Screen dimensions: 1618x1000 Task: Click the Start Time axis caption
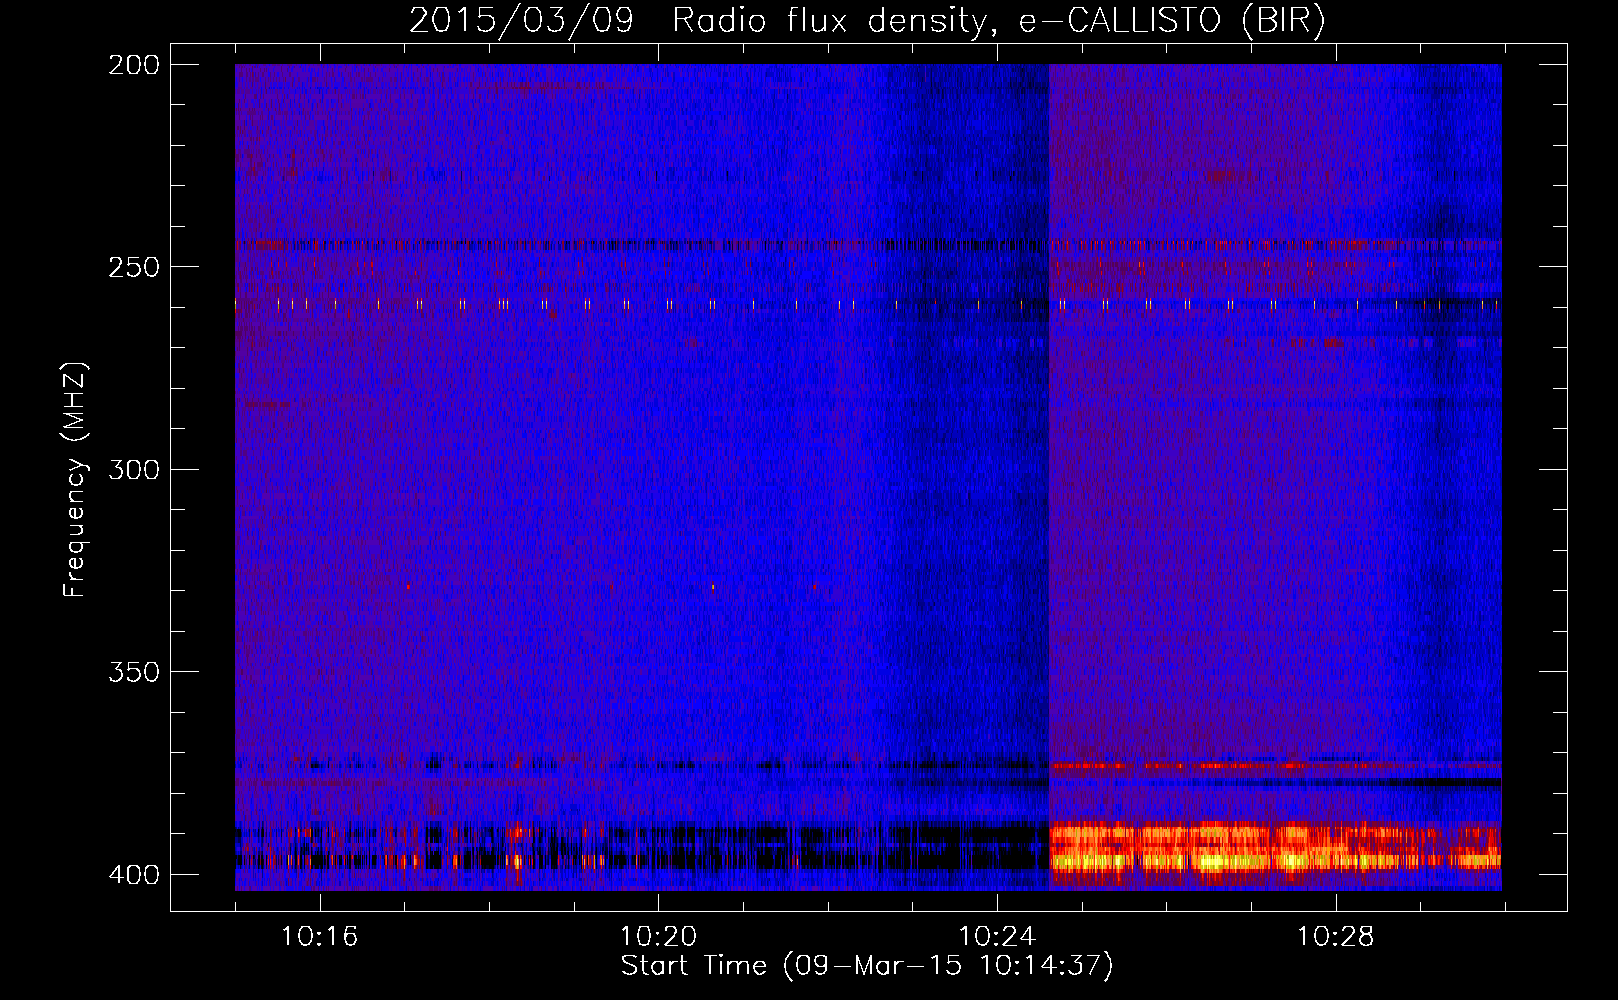point(867,966)
